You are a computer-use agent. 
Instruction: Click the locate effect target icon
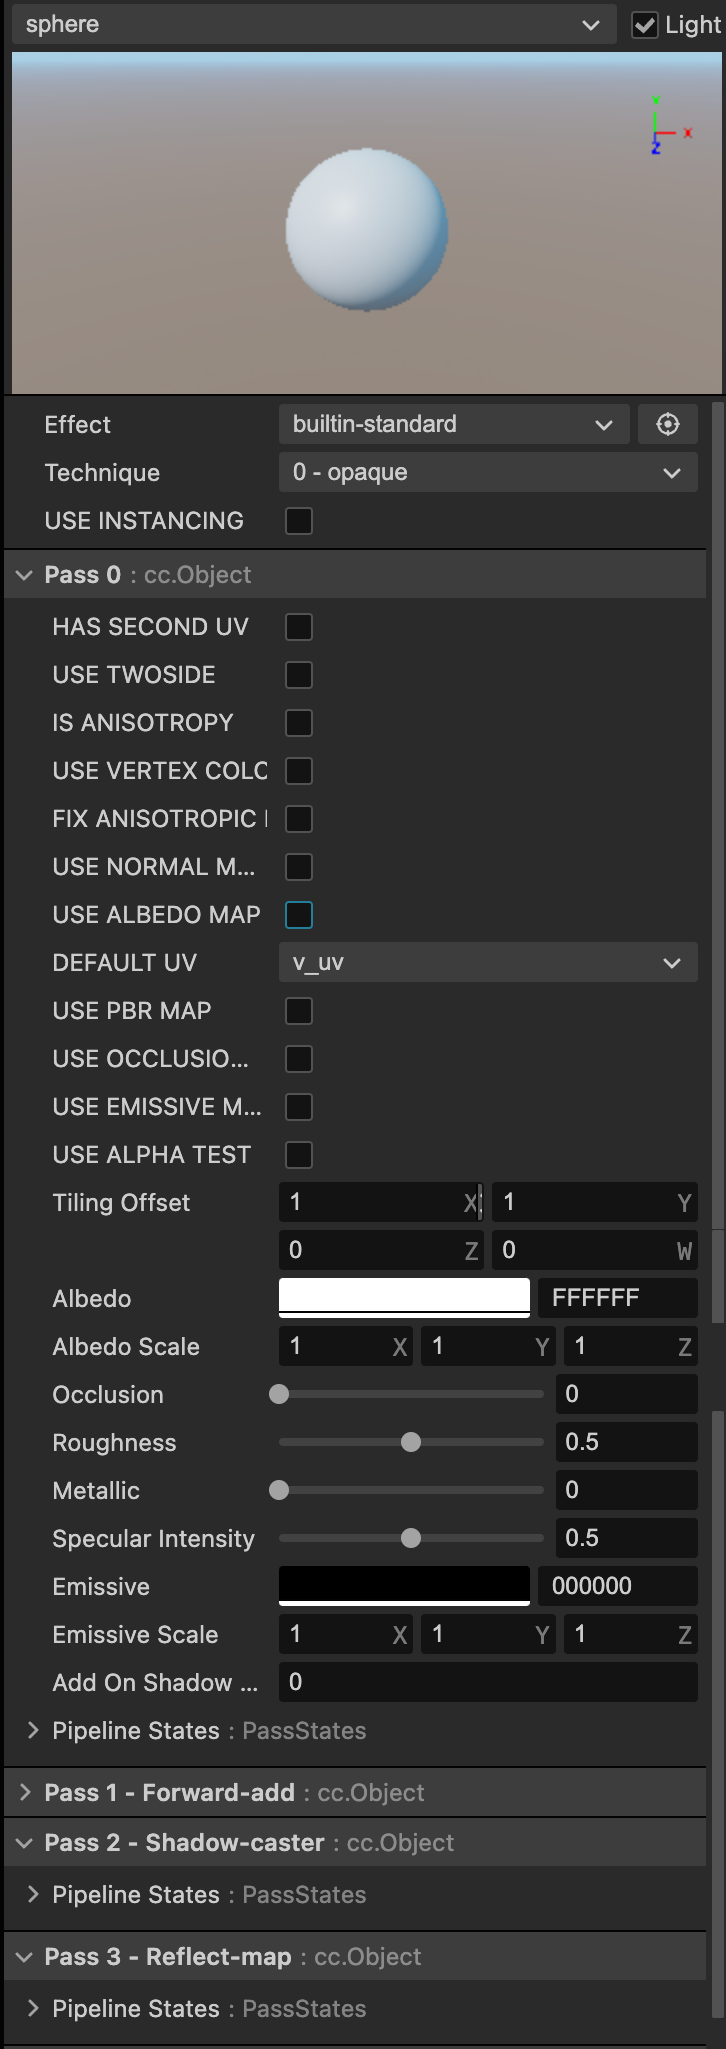point(668,424)
